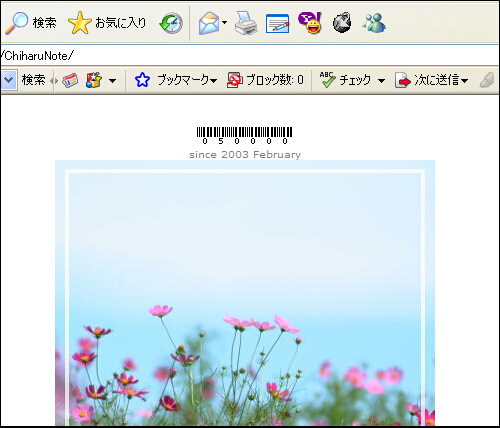Click the ABC spell チェック button
This screenshot has width=500, height=428.
coord(345,80)
